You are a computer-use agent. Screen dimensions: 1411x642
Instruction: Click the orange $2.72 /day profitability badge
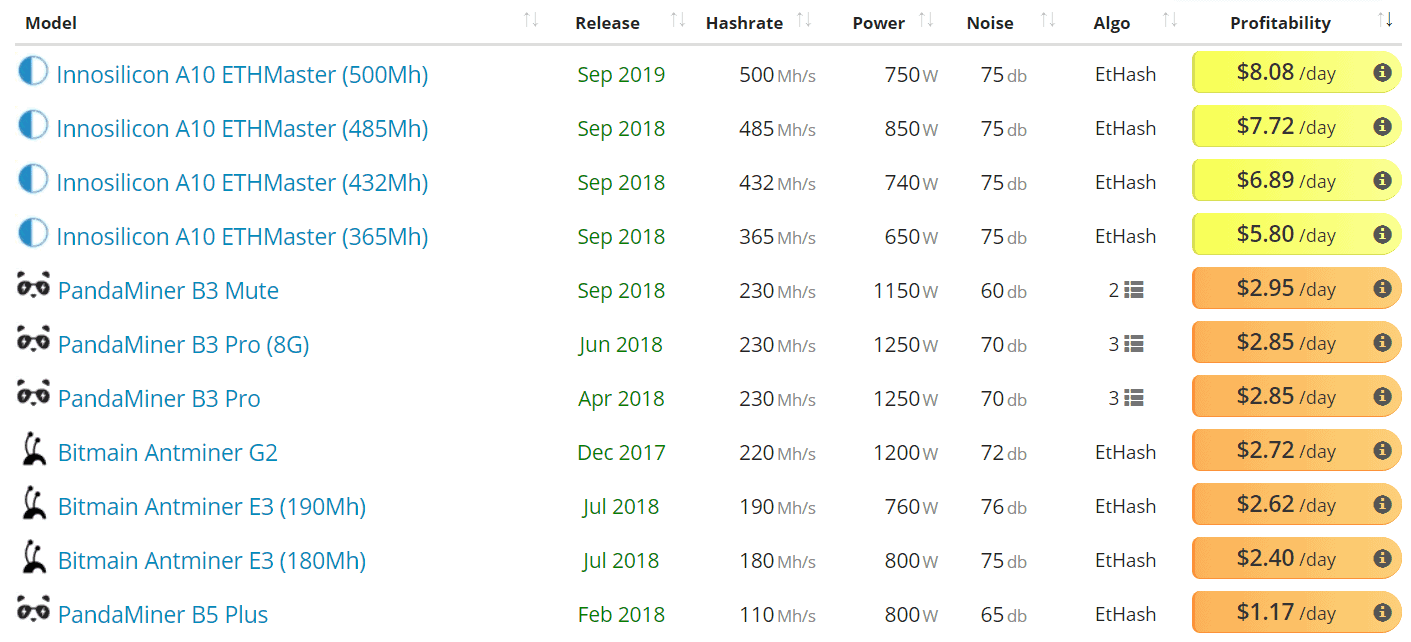pos(1285,452)
